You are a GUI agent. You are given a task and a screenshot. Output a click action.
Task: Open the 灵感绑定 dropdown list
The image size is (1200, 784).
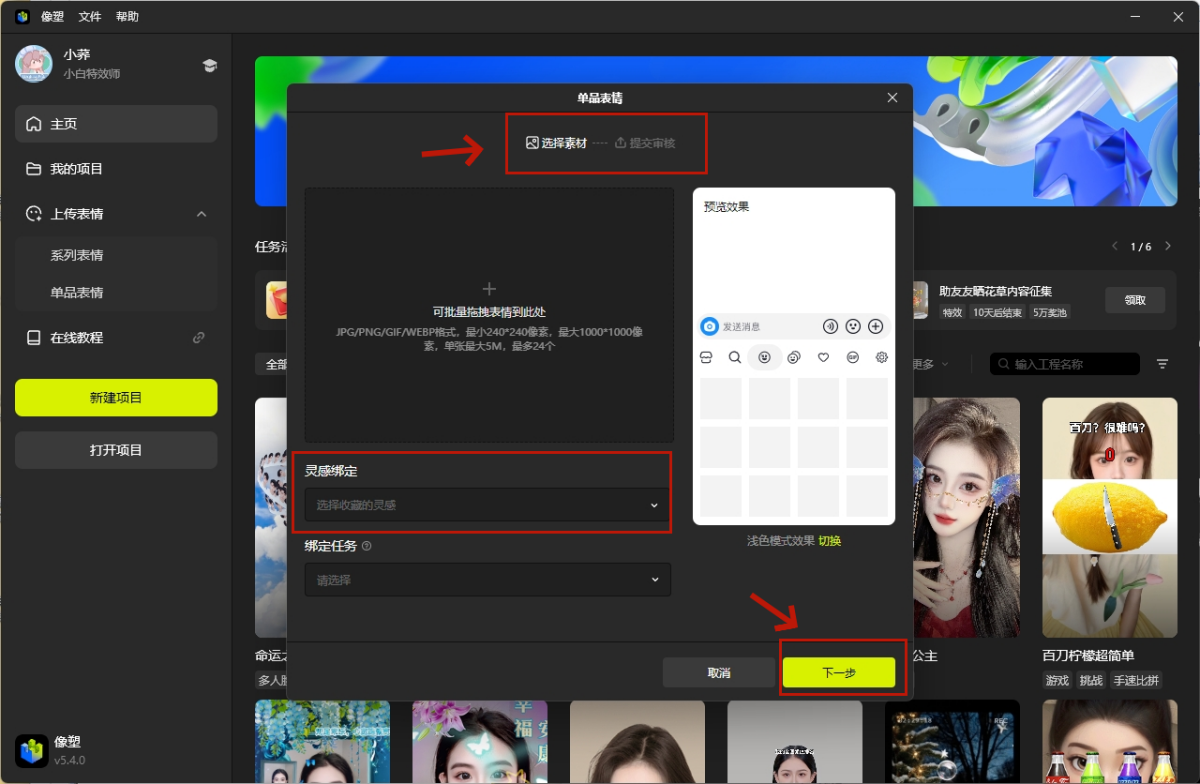click(488, 505)
